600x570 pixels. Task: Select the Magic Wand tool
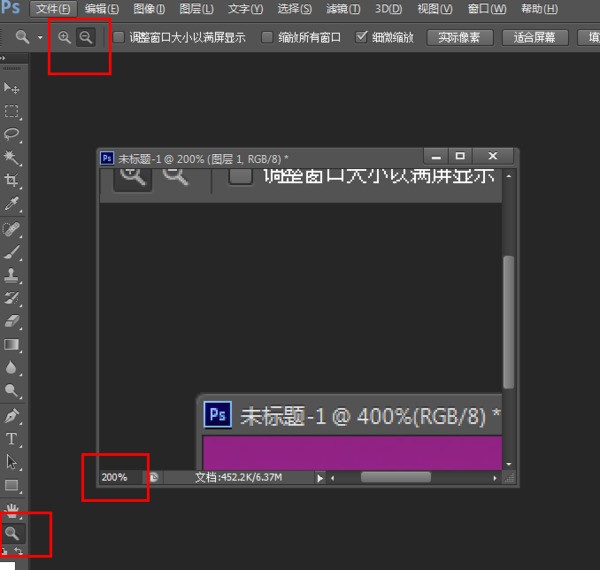tap(11, 157)
